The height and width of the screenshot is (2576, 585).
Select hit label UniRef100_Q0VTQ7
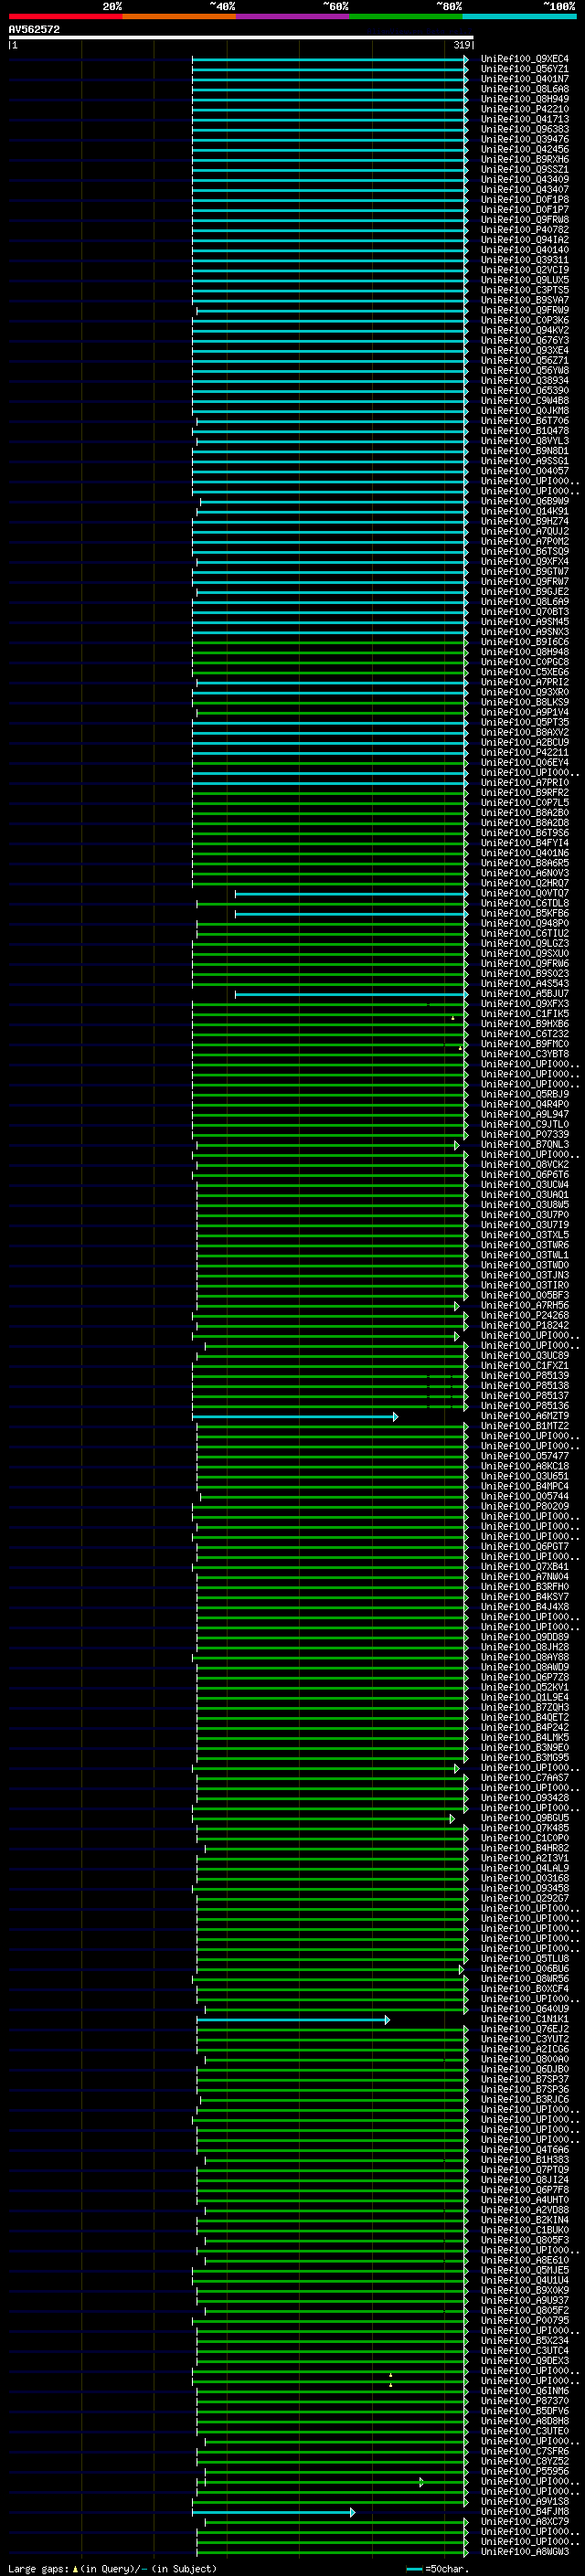click(x=525, y=893)
